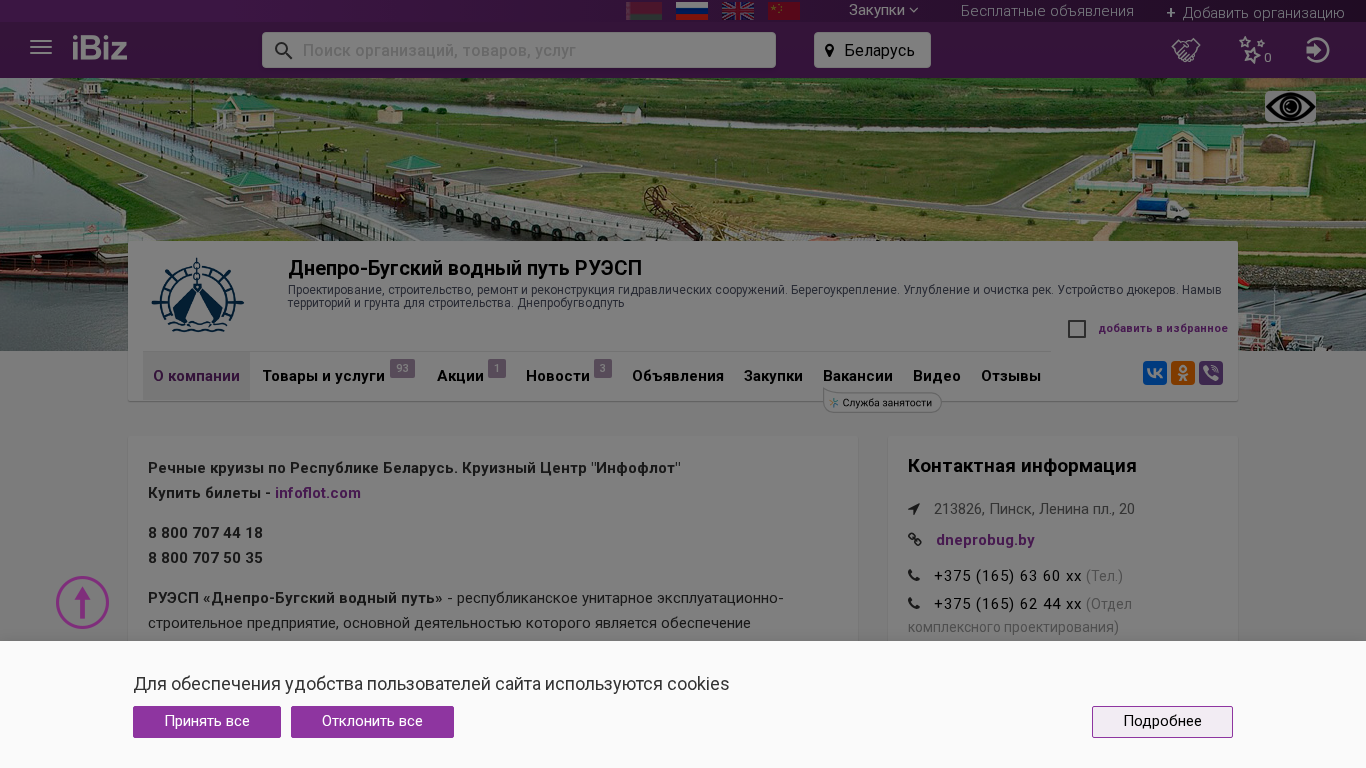The height and width of the screenshot is (768, 1366).
Task: Open the 'Видео' tab
Action: pos(937,376)
